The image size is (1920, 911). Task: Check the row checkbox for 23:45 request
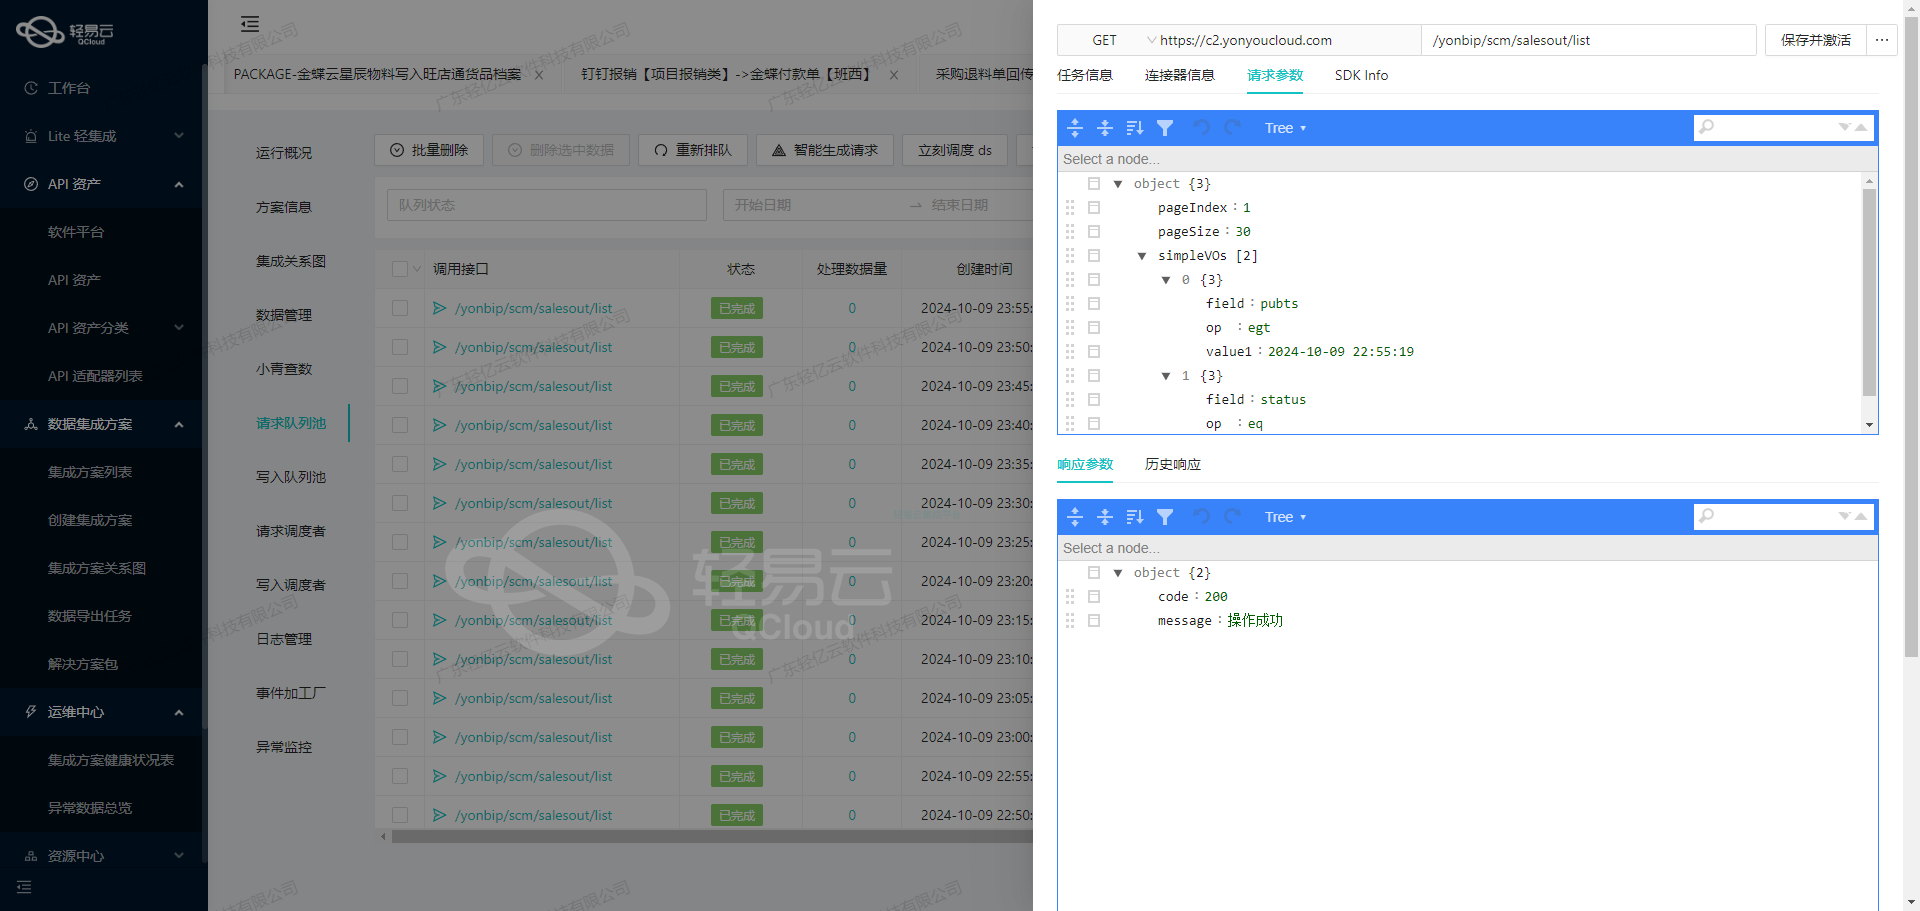400,386
